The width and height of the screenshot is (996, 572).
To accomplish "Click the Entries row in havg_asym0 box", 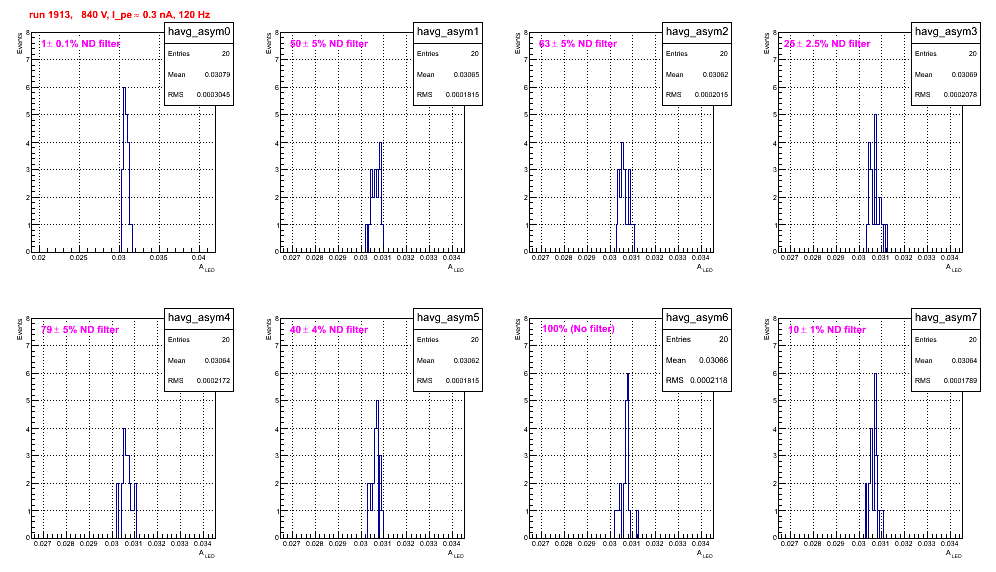I will click(199, 54).
